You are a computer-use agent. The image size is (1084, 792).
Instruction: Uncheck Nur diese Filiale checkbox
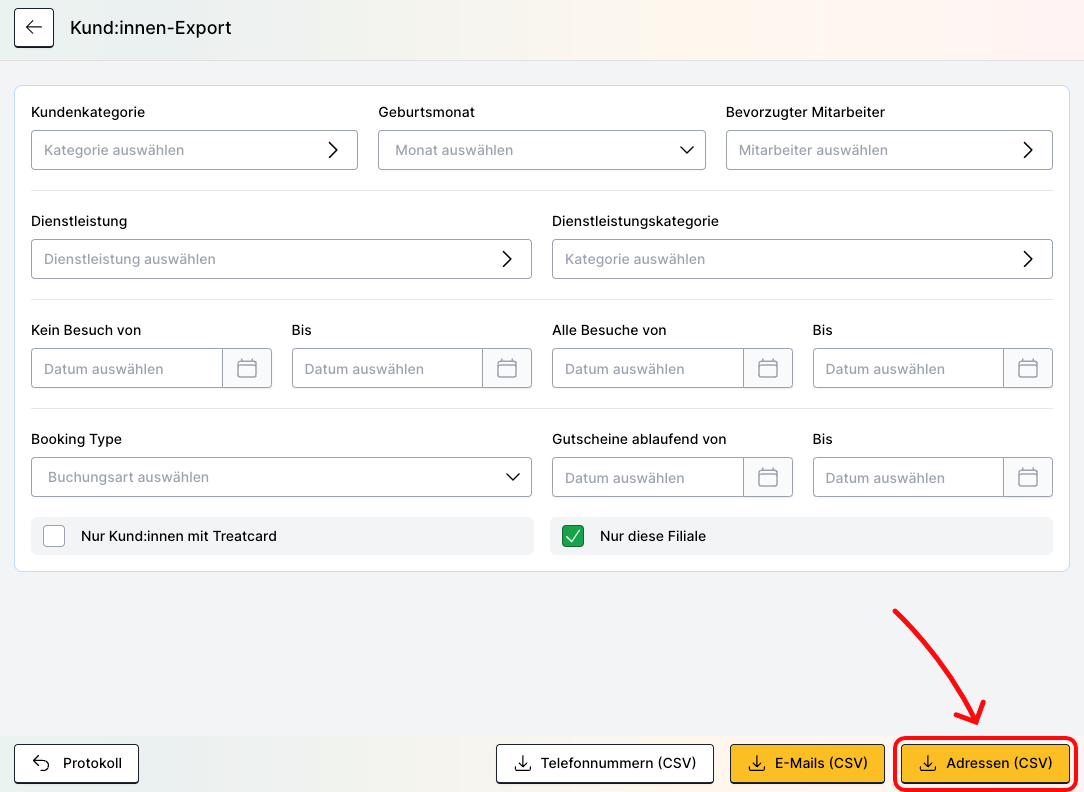tap(573, 536)
